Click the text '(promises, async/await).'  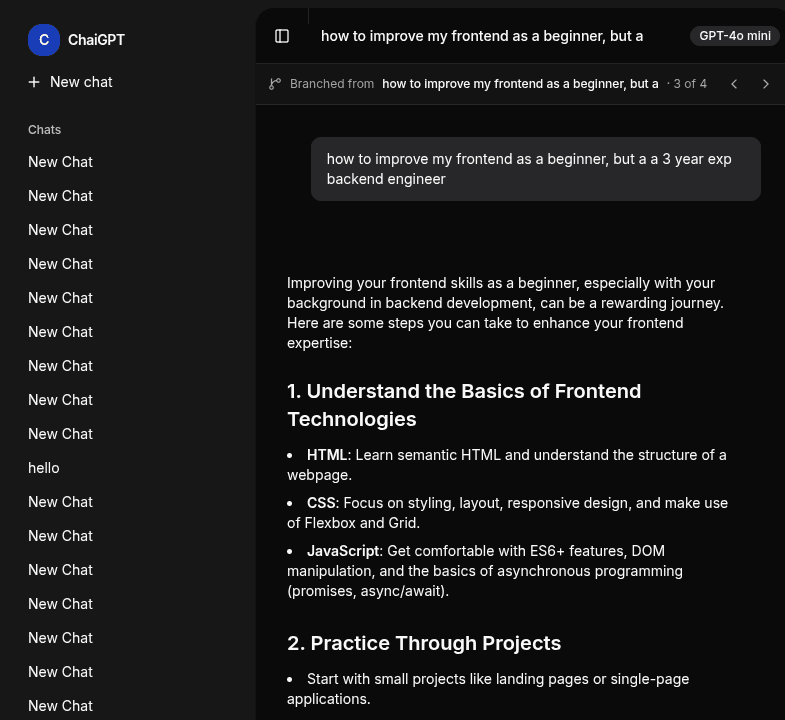pos(368,591)
